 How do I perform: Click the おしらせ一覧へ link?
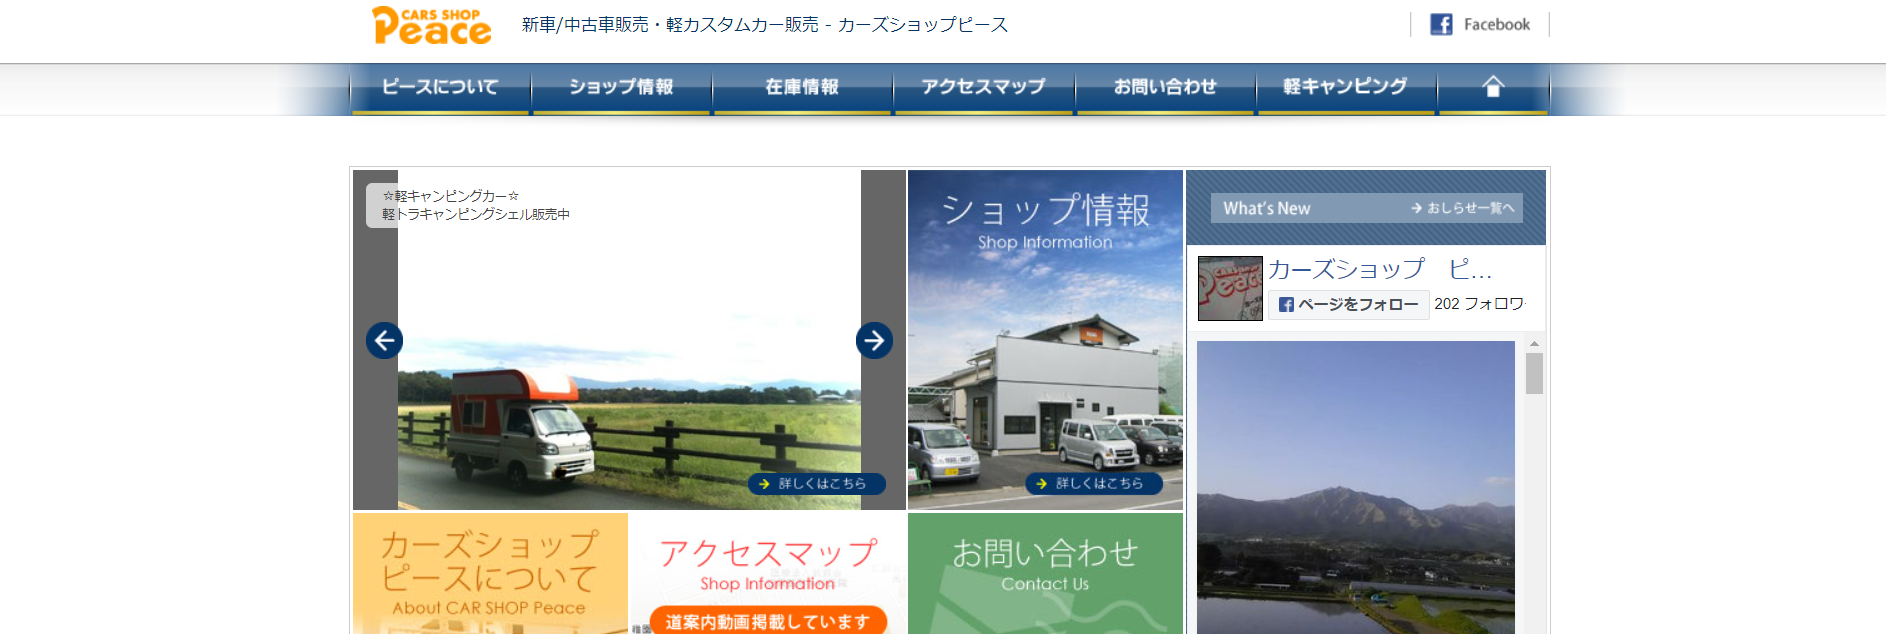click(x=1463, y=208)
